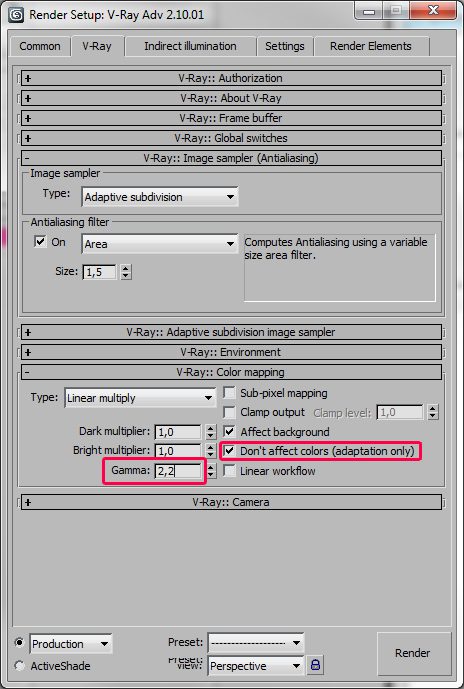Click the Gamma spinner arrows
464x689 pixels.
211,471
